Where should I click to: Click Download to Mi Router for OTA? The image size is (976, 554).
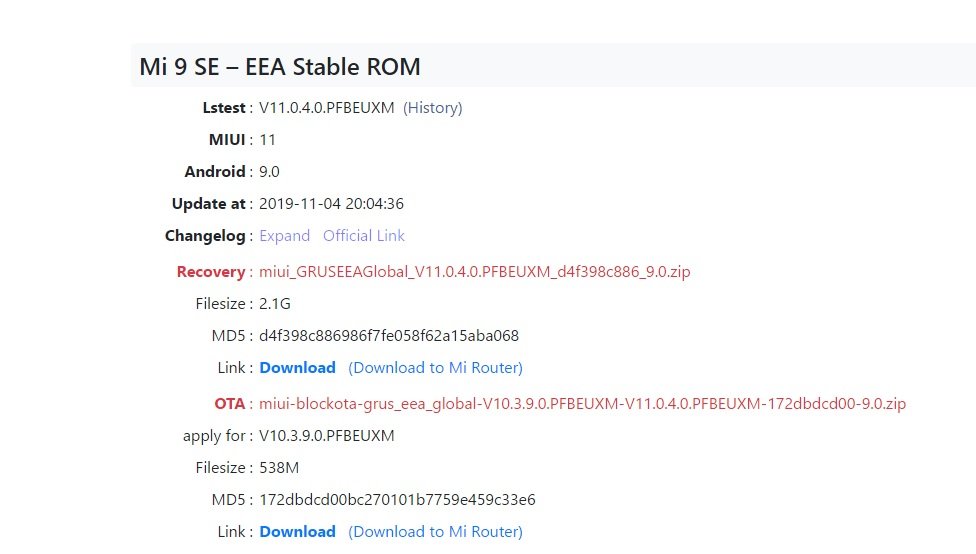[x=435, y=532]
